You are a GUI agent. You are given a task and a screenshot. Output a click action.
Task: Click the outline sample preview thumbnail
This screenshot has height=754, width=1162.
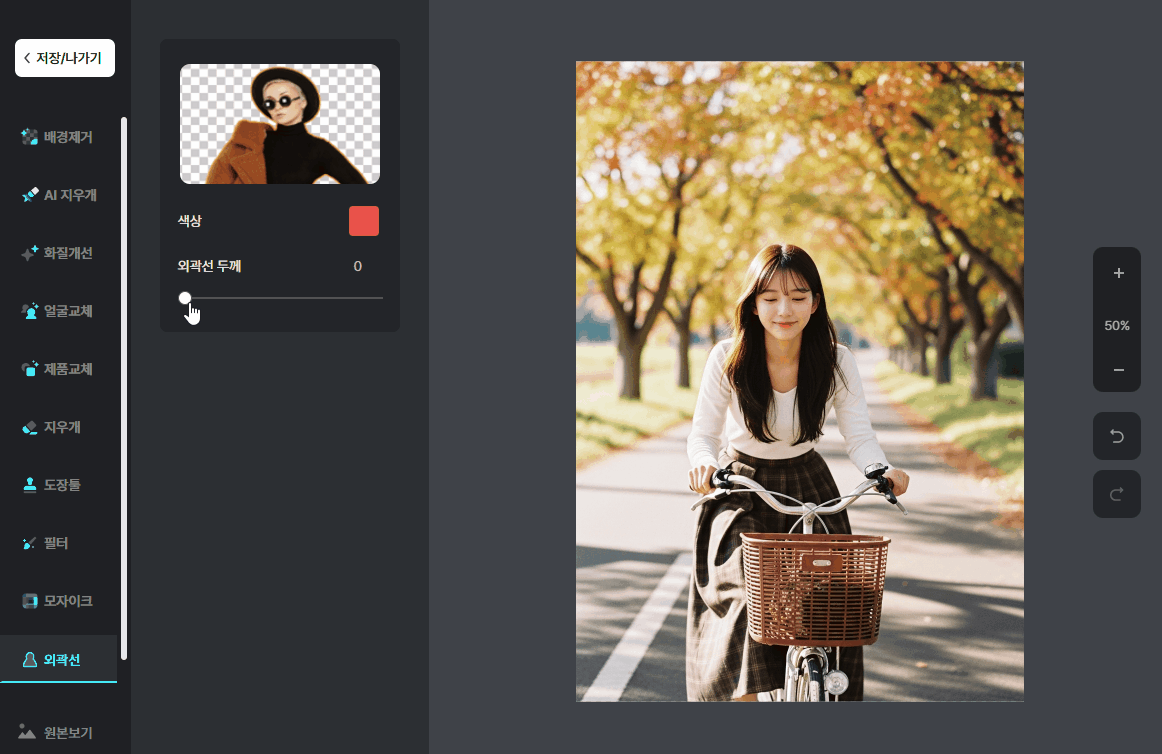(x=280, y=124)
